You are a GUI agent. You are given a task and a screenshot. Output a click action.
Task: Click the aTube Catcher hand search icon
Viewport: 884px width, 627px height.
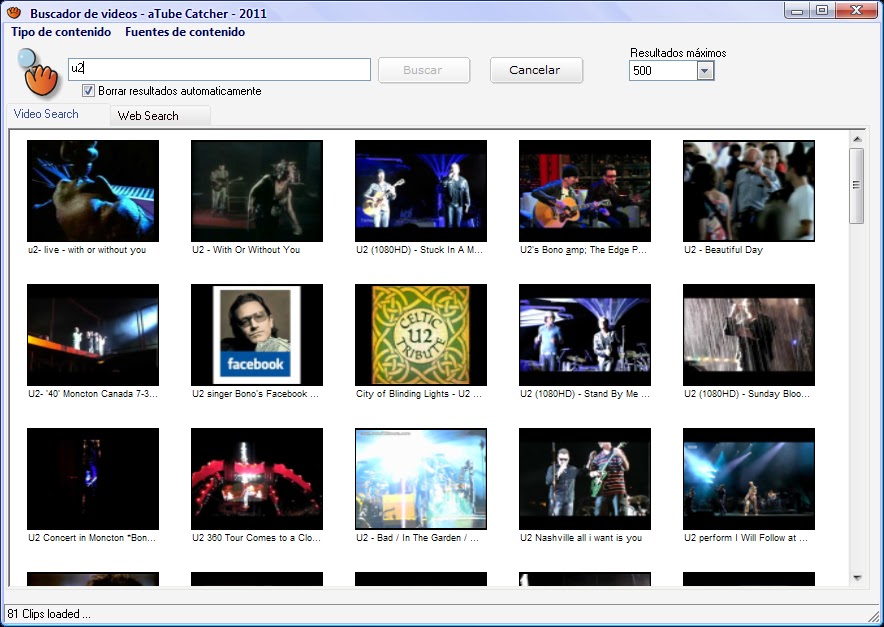[38, 73]
